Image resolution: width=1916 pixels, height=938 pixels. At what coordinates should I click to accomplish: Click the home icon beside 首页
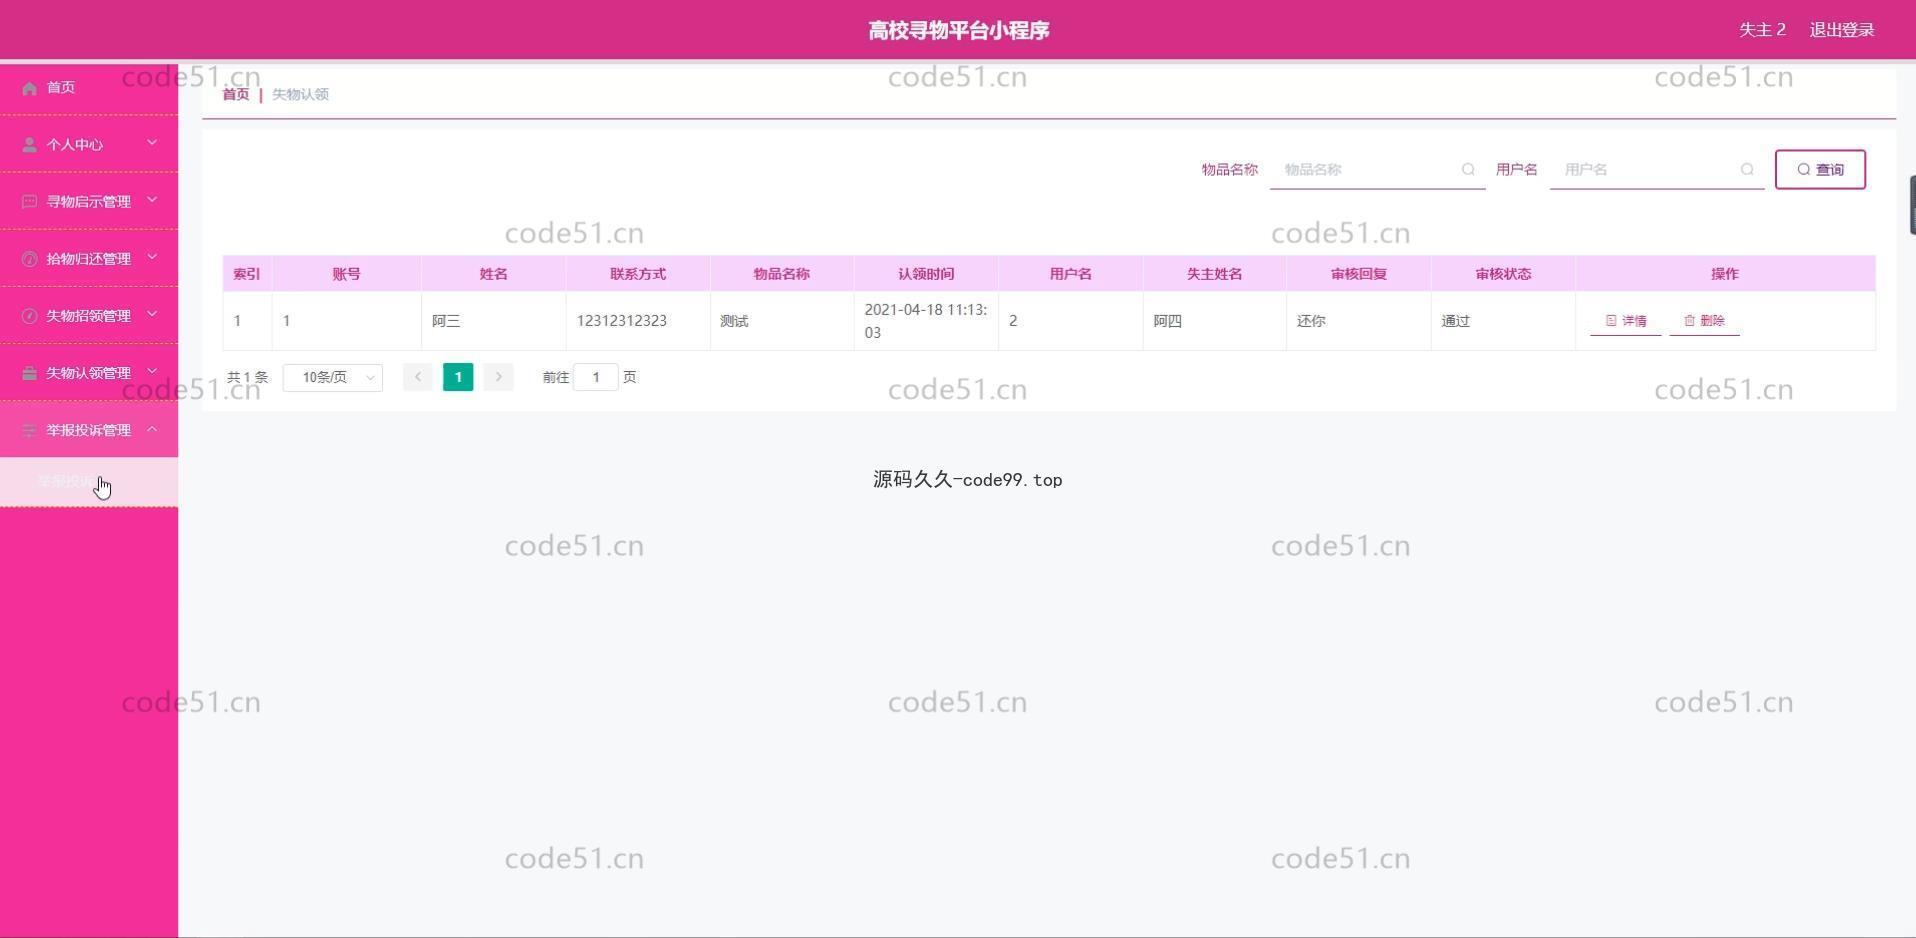pyautogui.click(x=29, y=88)
